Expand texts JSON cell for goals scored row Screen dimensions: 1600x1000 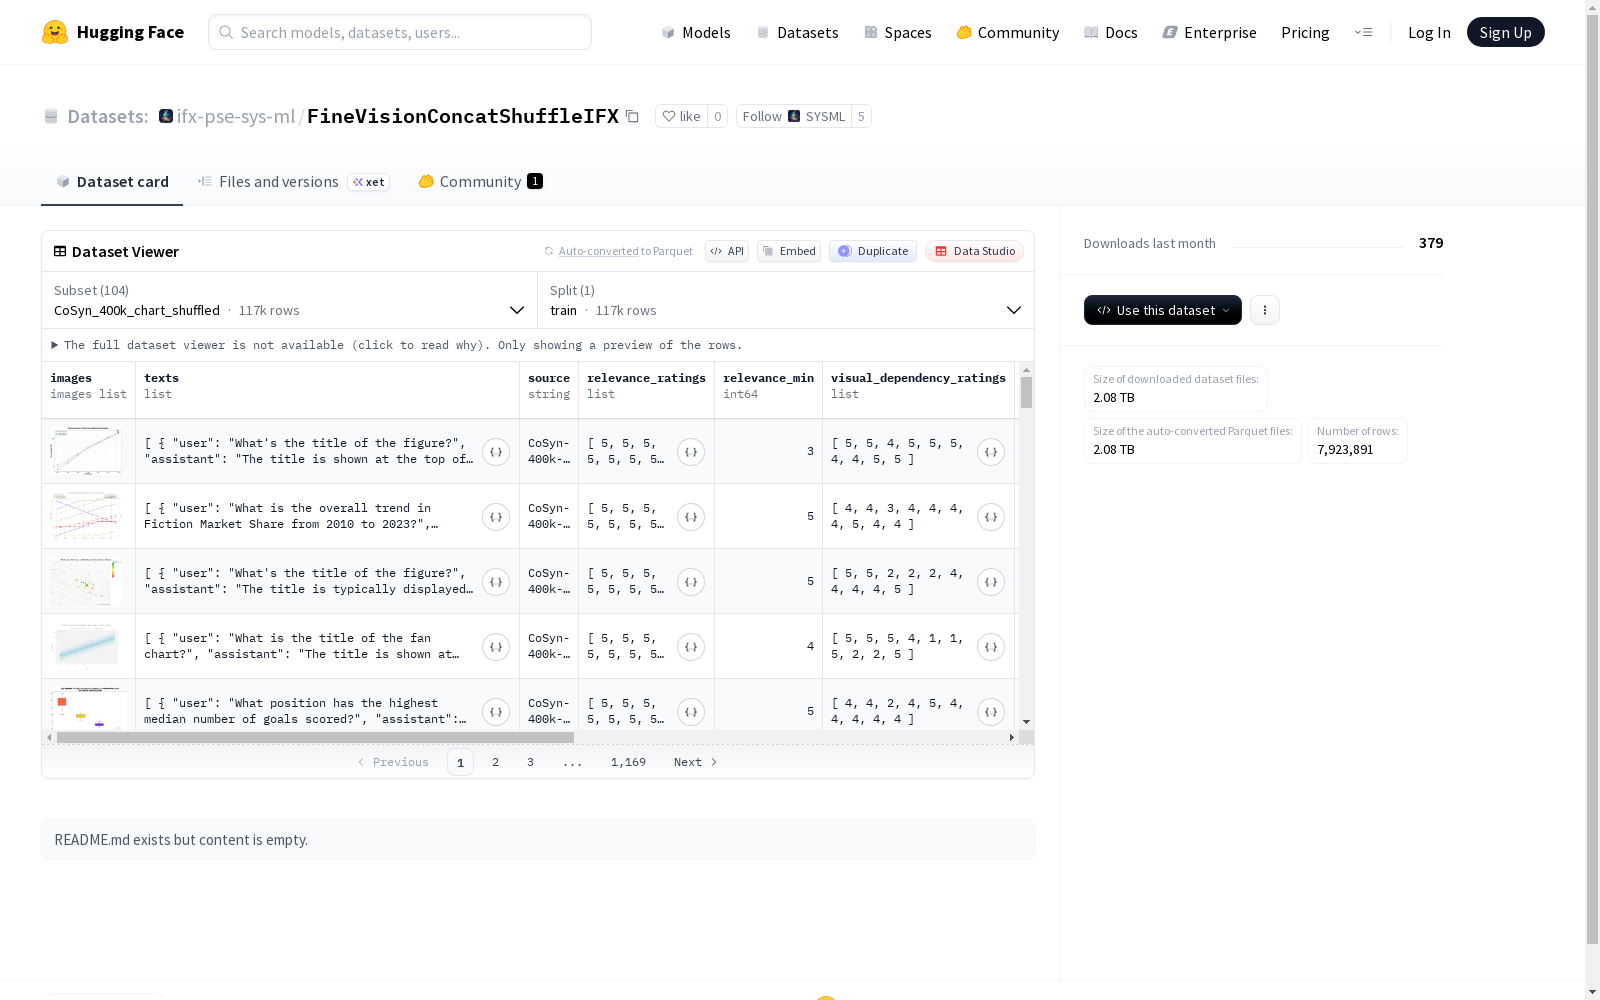click(496, 712)
